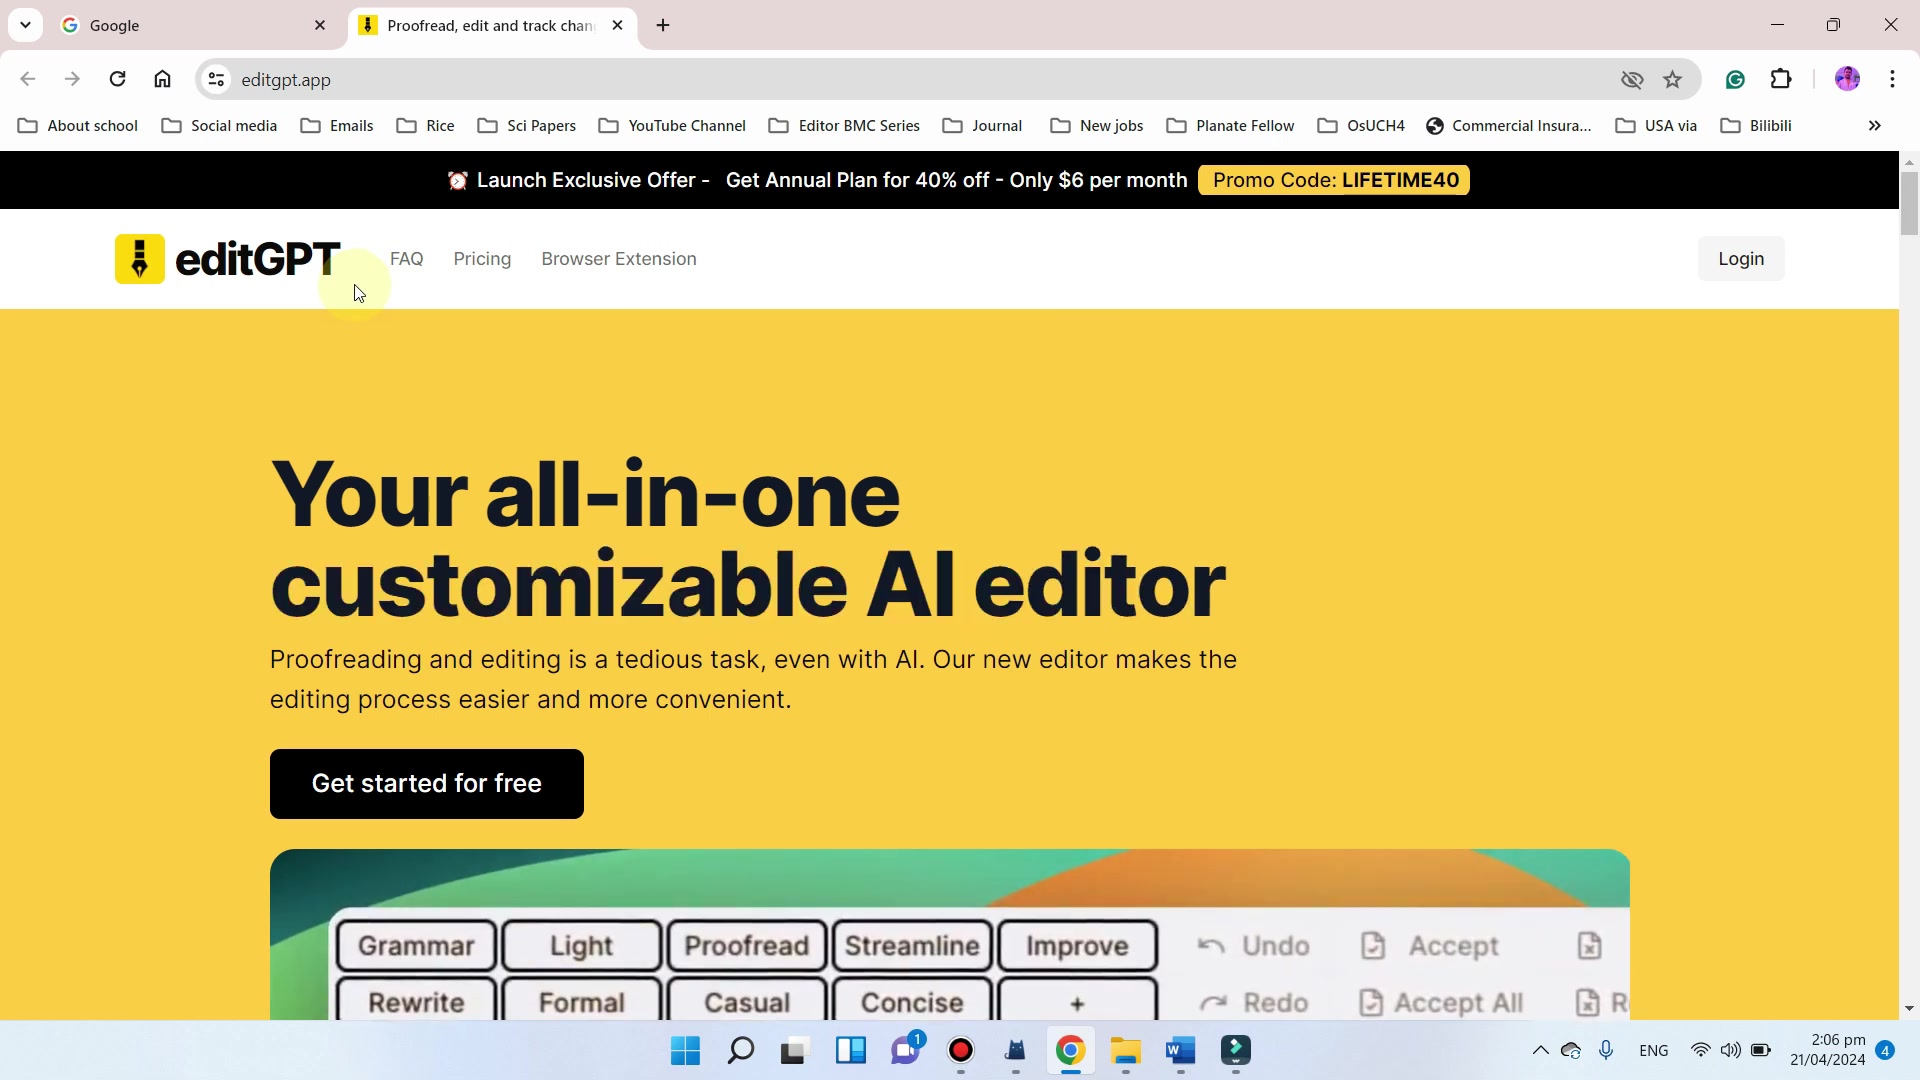1920x1080 pixels.
Task: Click the scrollbar down arrow
Action: 1909,1009
